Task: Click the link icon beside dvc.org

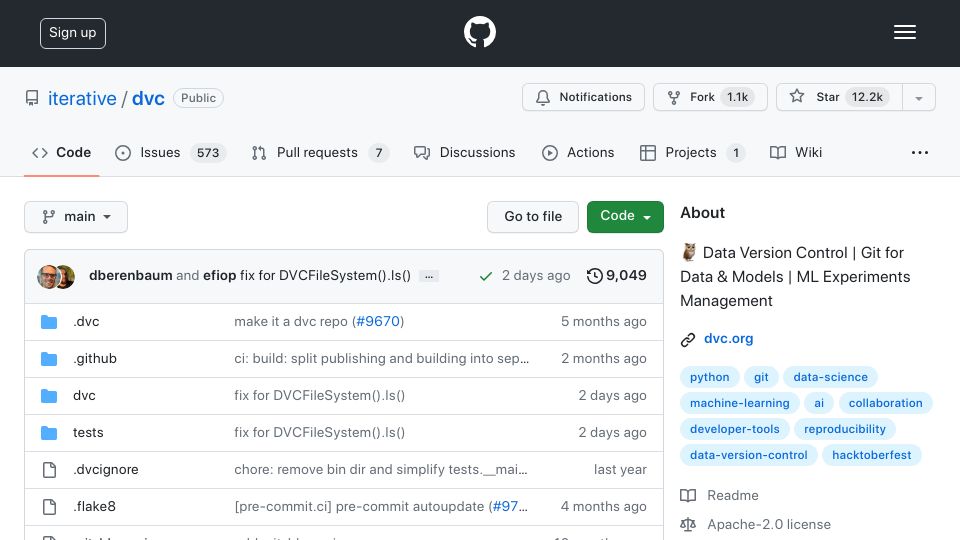Action: click(688, 339)
